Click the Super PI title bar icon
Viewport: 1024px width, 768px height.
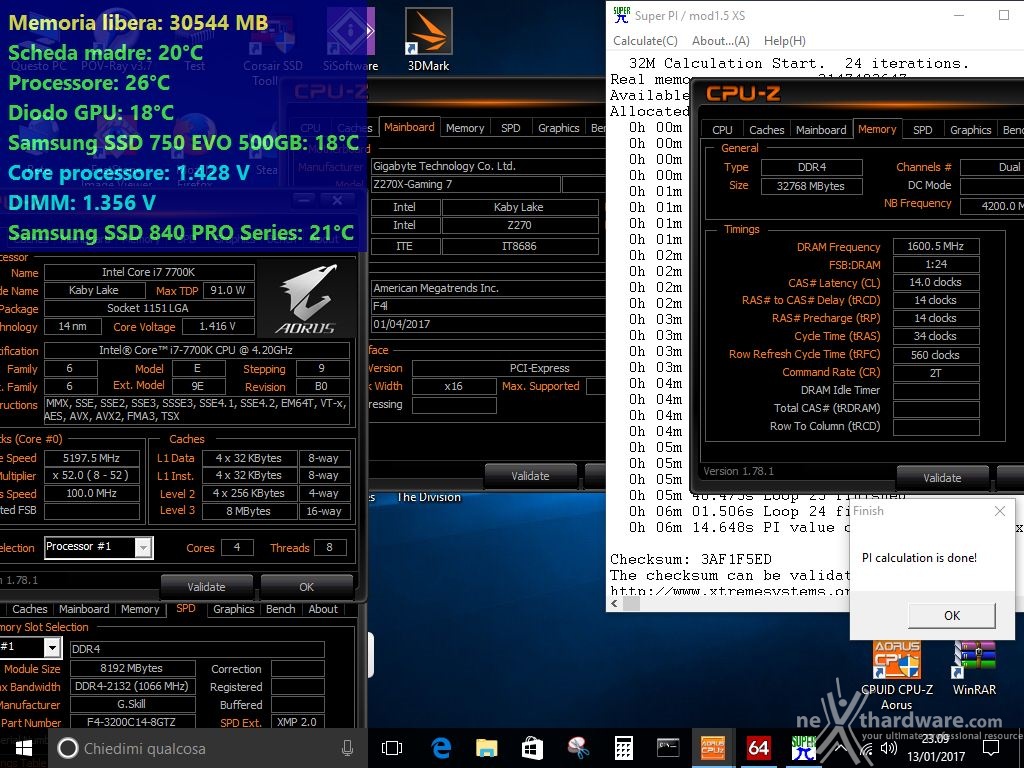(622, 15)
